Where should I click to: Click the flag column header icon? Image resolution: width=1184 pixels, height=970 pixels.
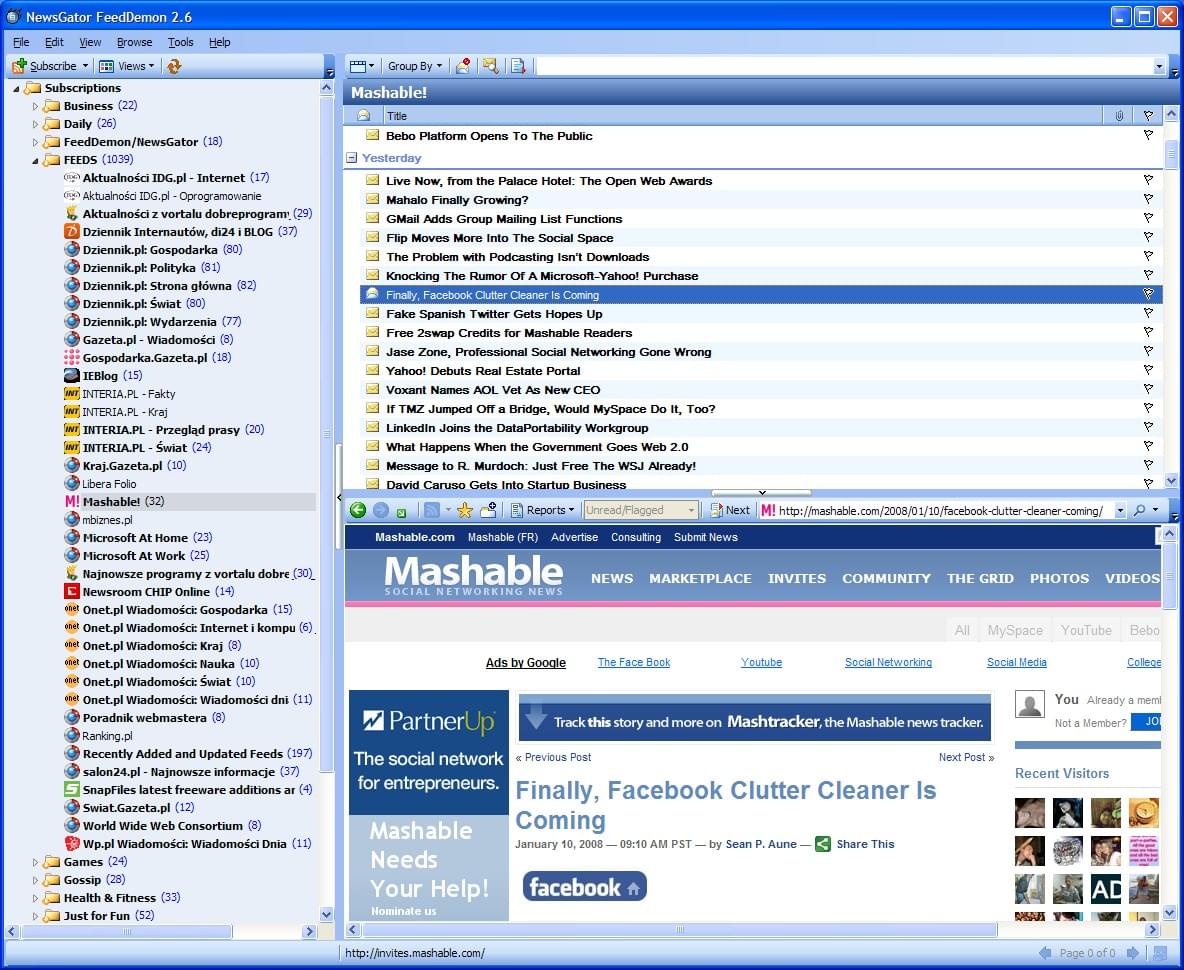[1148, 115]
